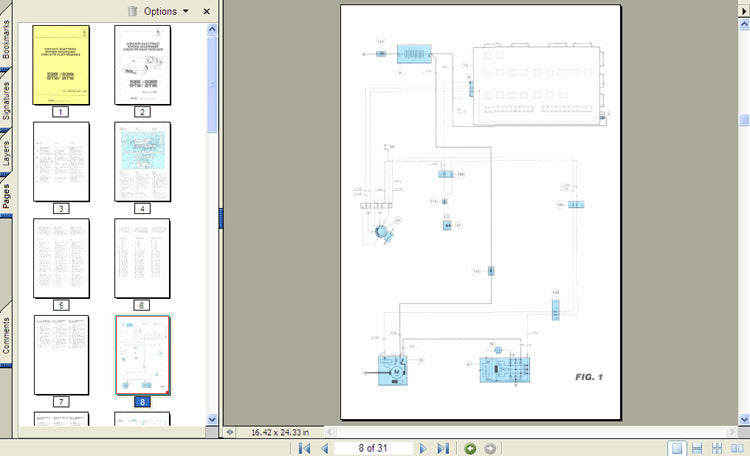Go to first page
This screenshot has width=750, height=456.
pyautogui.click(x=304, y=448)
